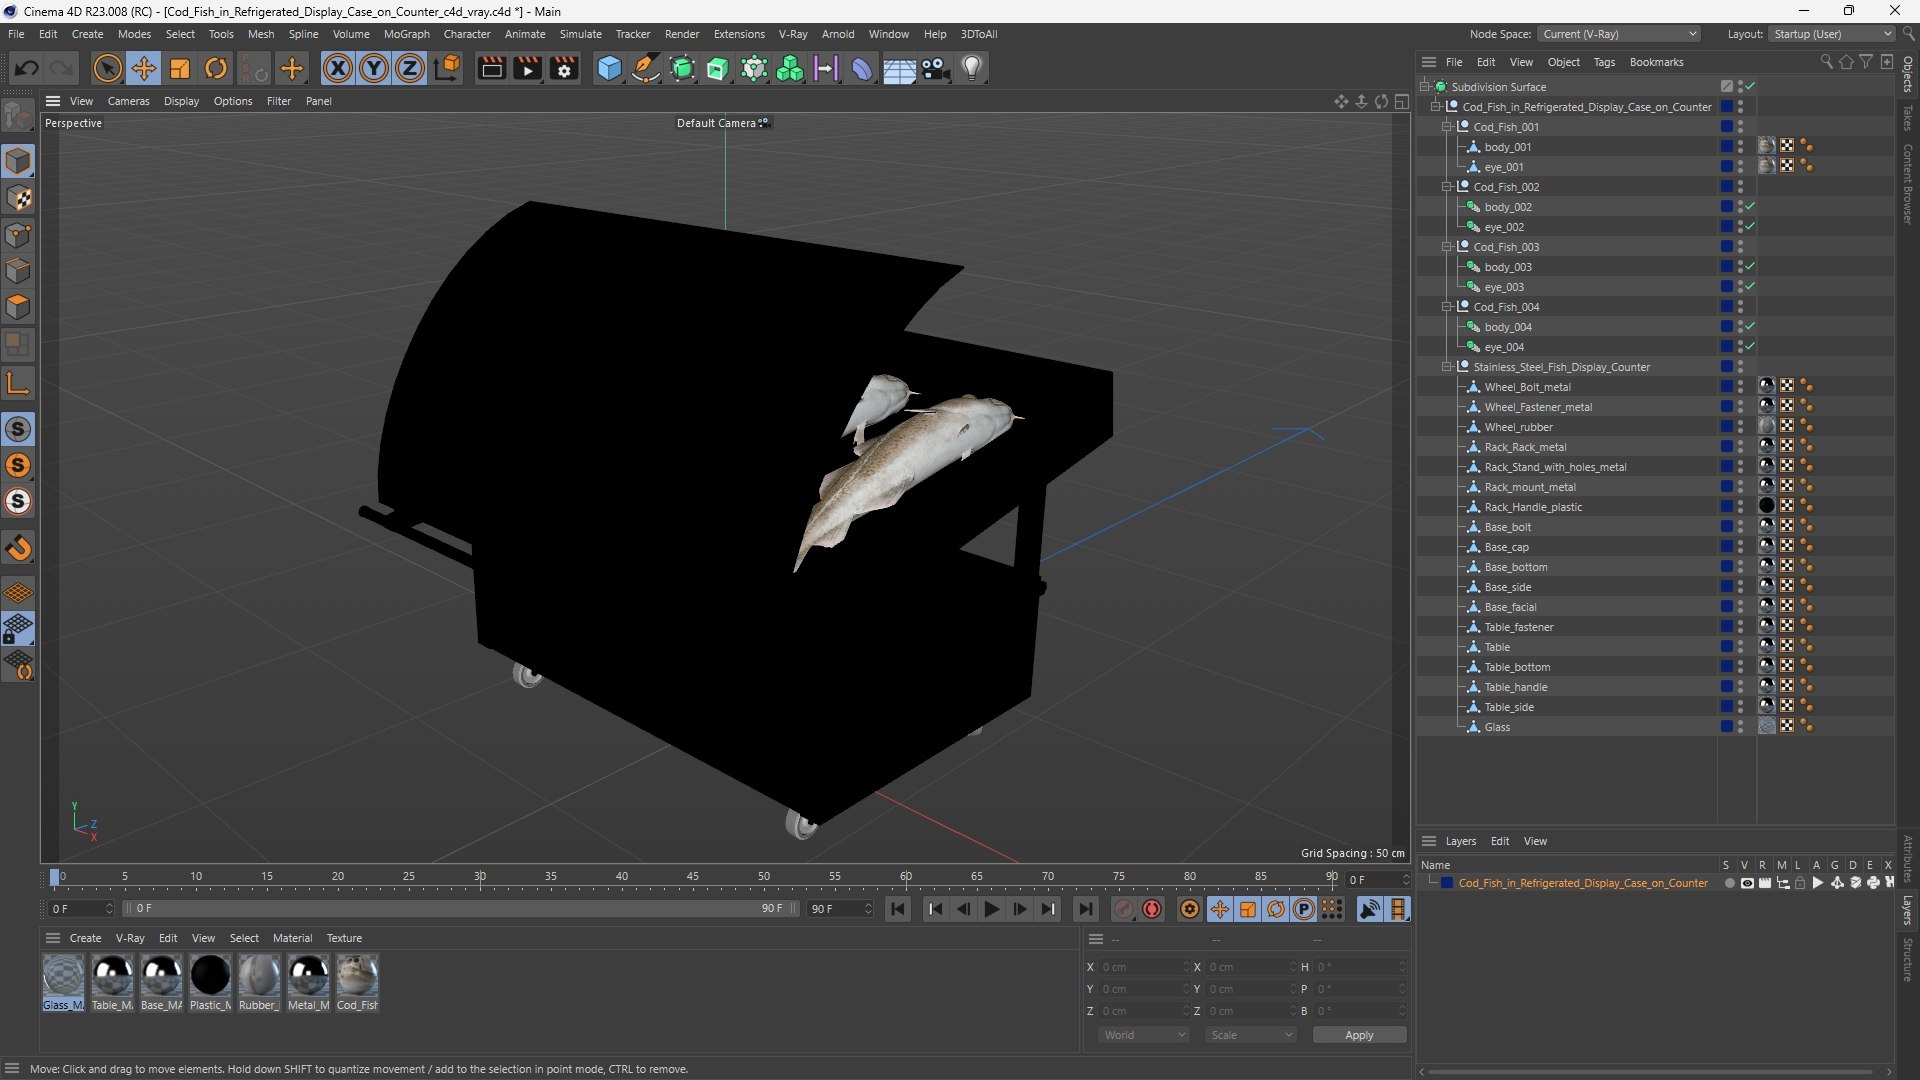Open the MoGraph menu

(406, 34)
